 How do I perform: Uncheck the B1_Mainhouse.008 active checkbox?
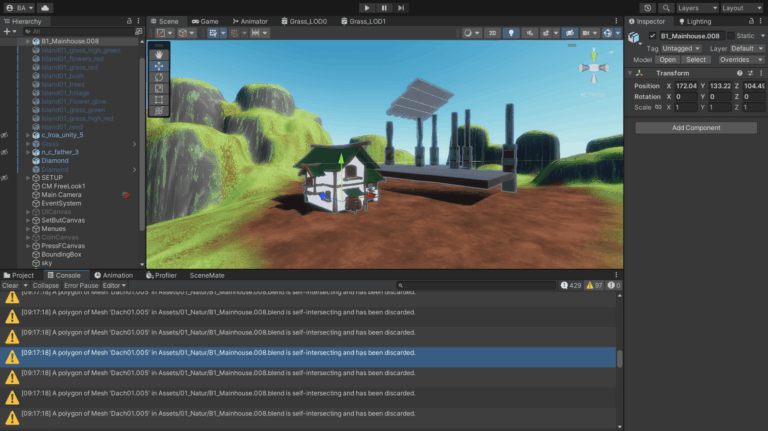tap(653, 36)
